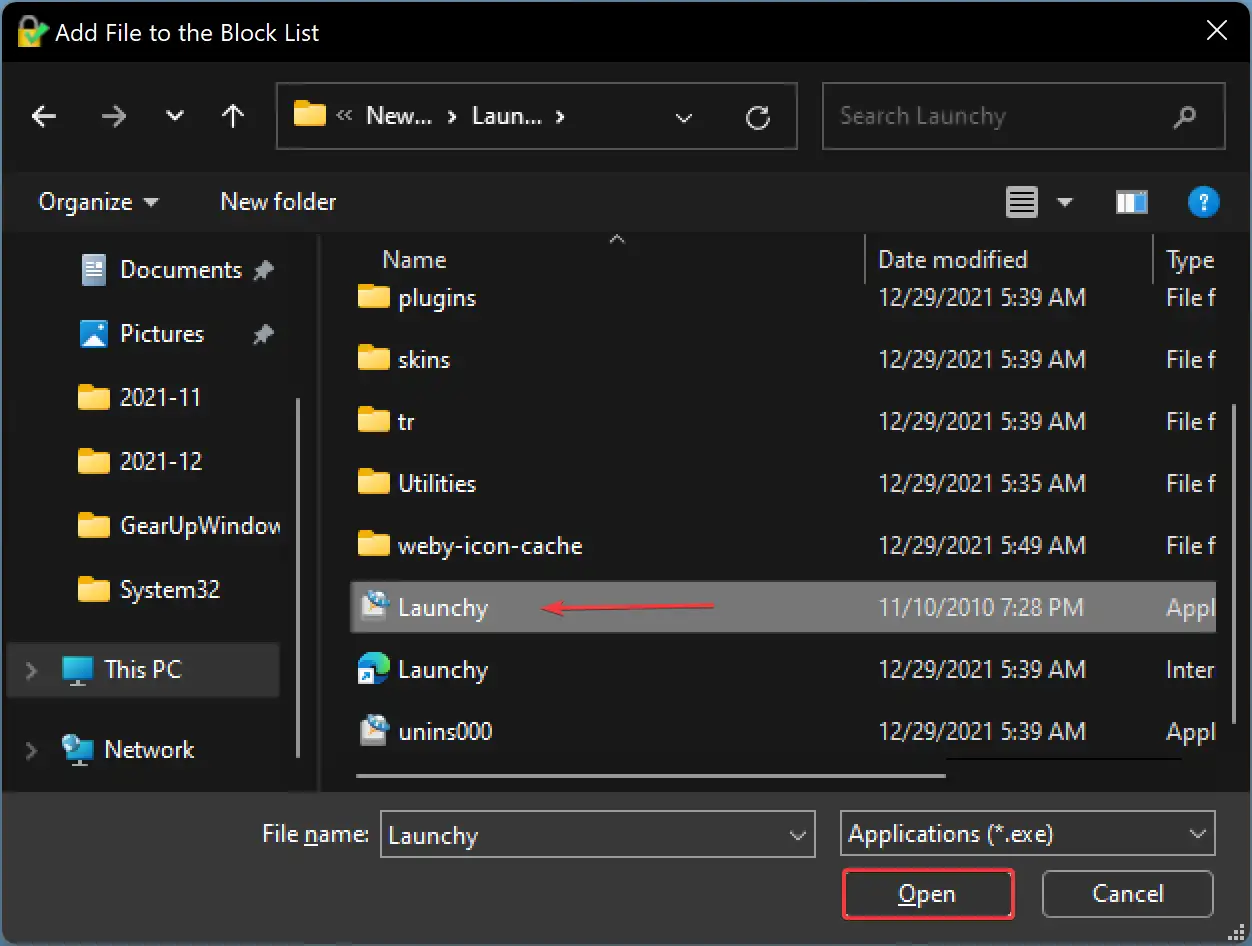The height and width of the screenshot is (946, 1252).
Task: Click the navigation pane scrollbar
Action: coord(298,578)
